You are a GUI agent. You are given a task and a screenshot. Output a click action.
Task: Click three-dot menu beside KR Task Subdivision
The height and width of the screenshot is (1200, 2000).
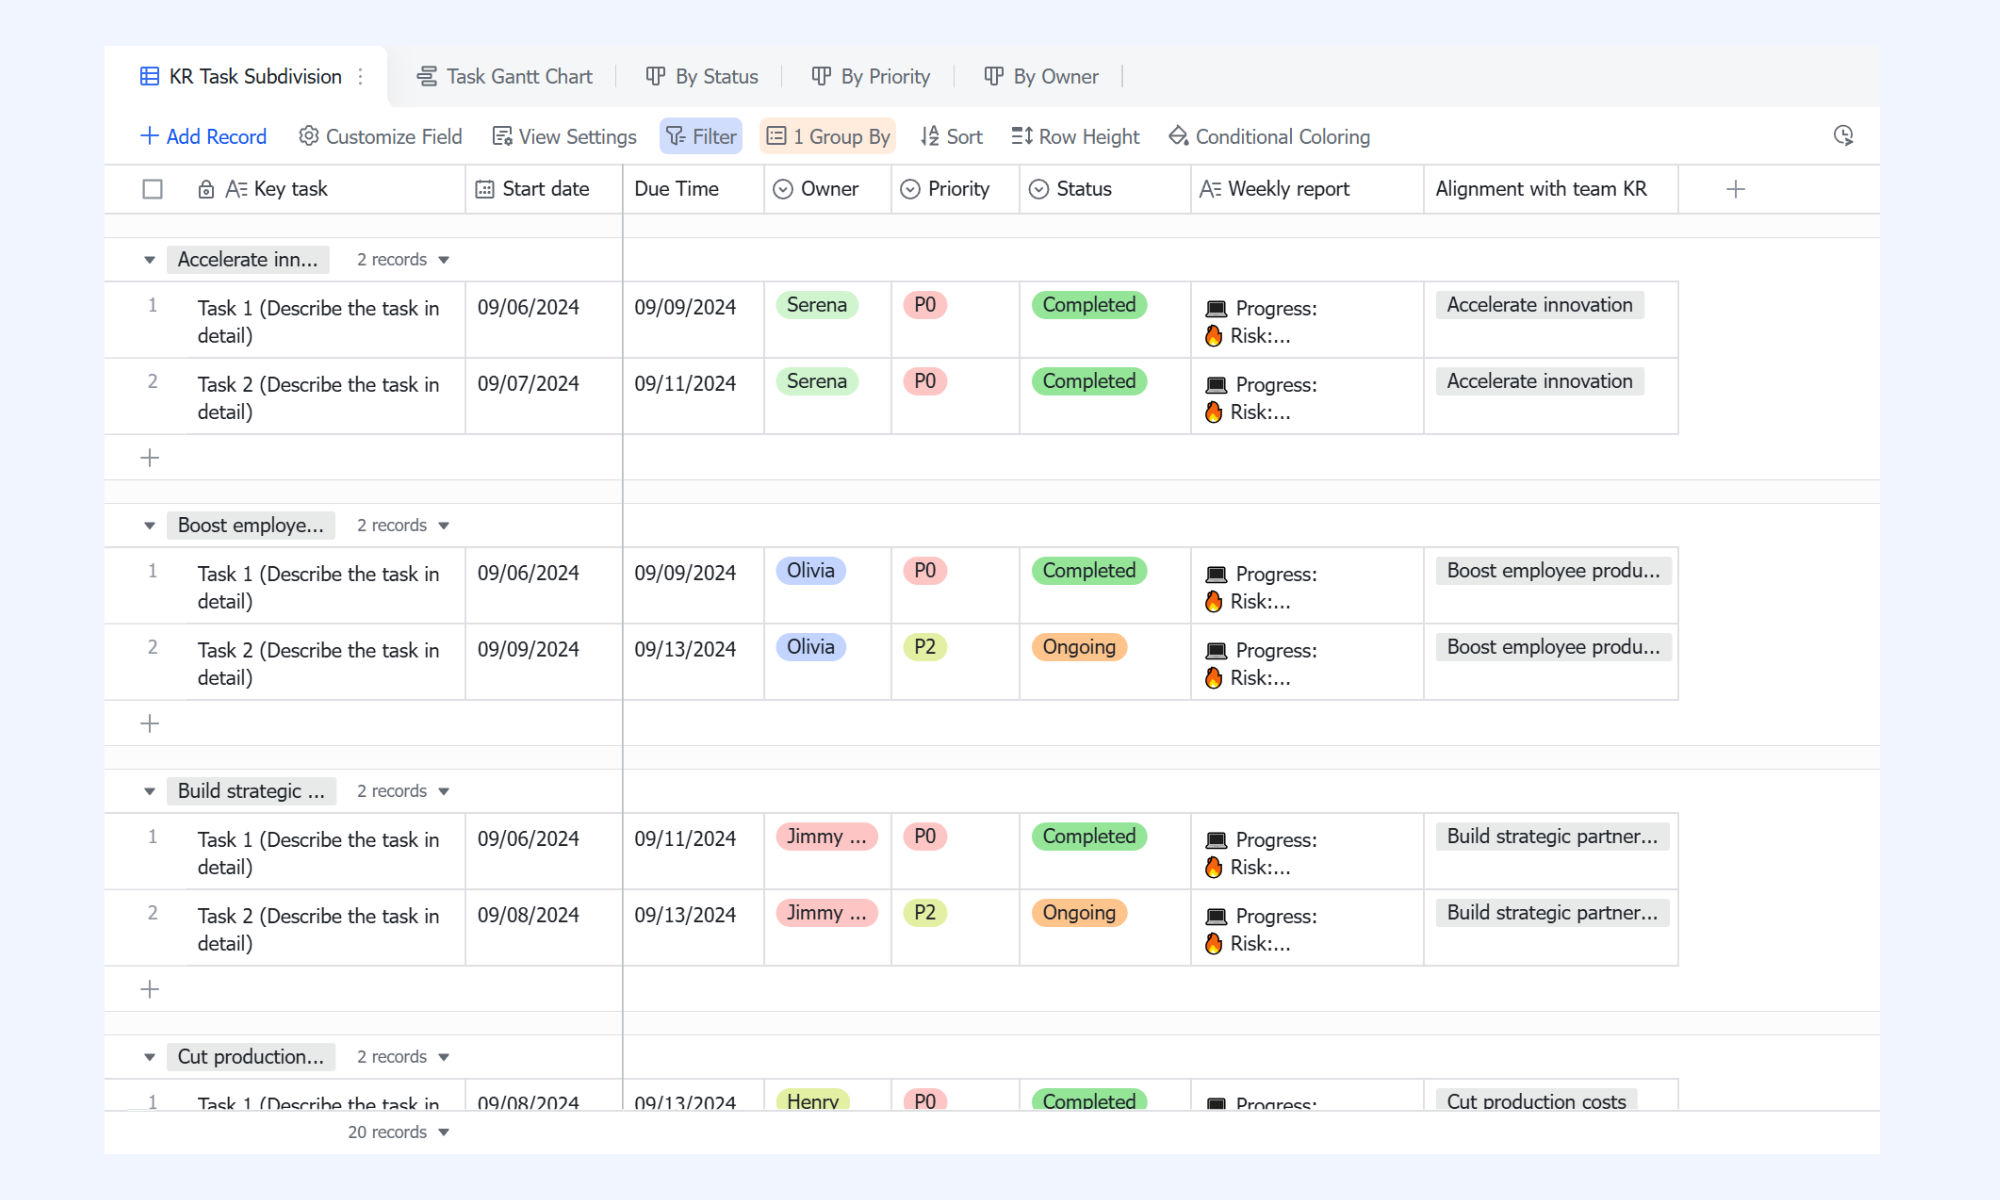pos(361,77)
